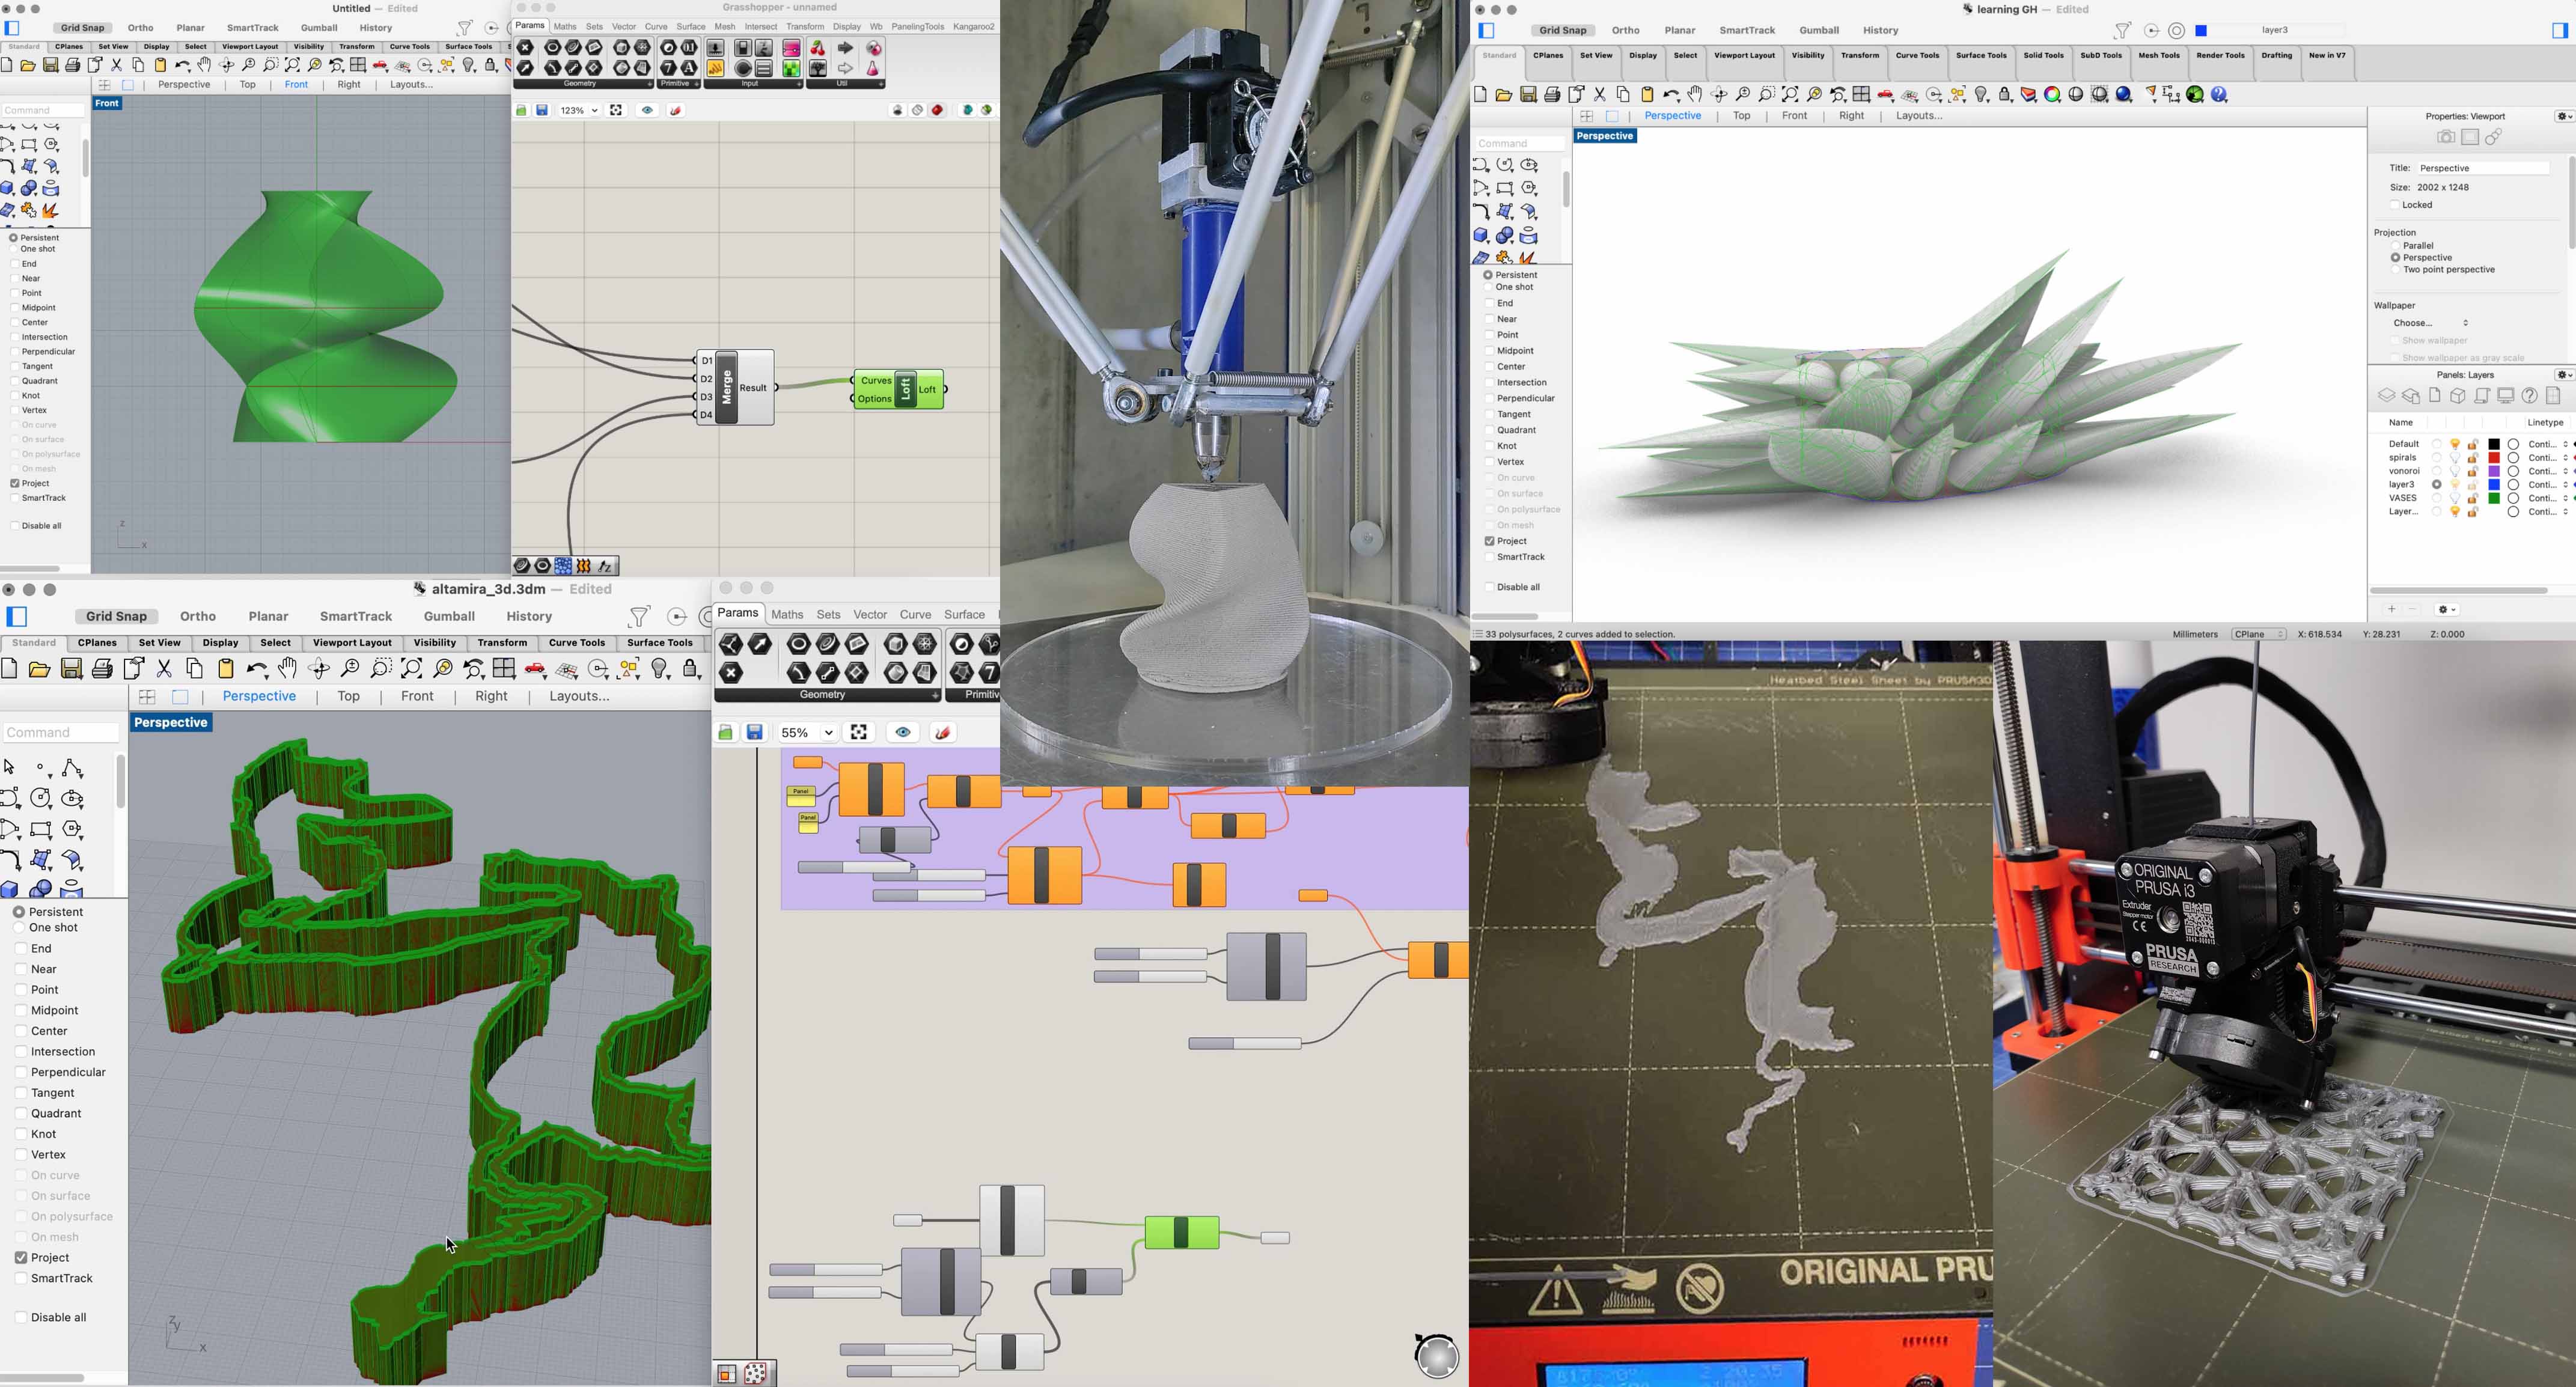Click the filter funnel icon in altamira_3d window

[639, 617]
